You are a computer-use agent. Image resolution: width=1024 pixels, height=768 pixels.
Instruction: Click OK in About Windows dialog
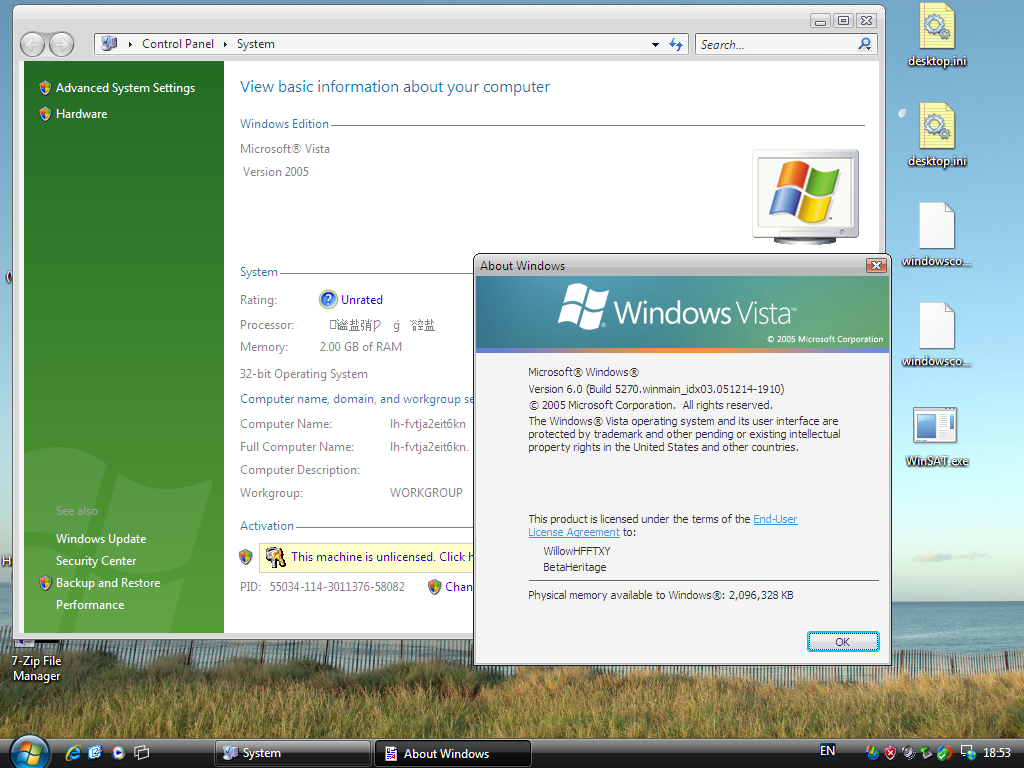[843, 642]
